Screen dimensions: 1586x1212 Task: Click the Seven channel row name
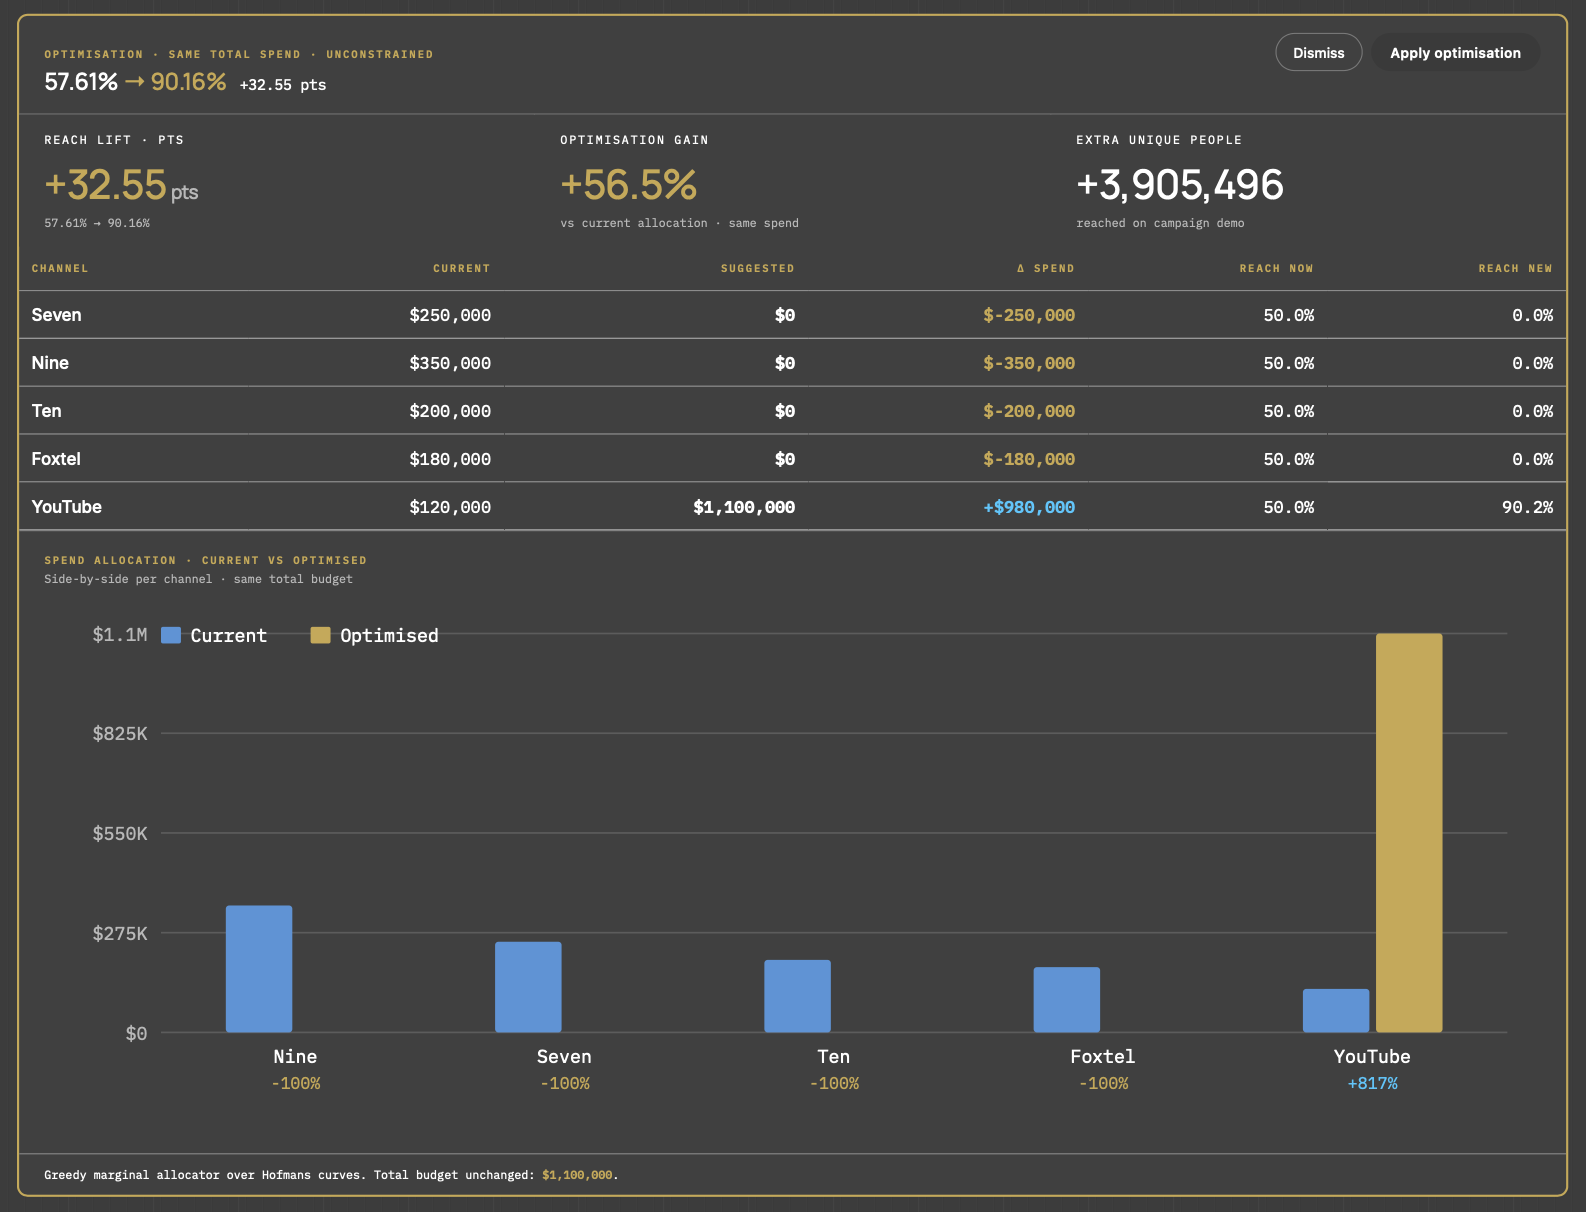tap(56, 315)
